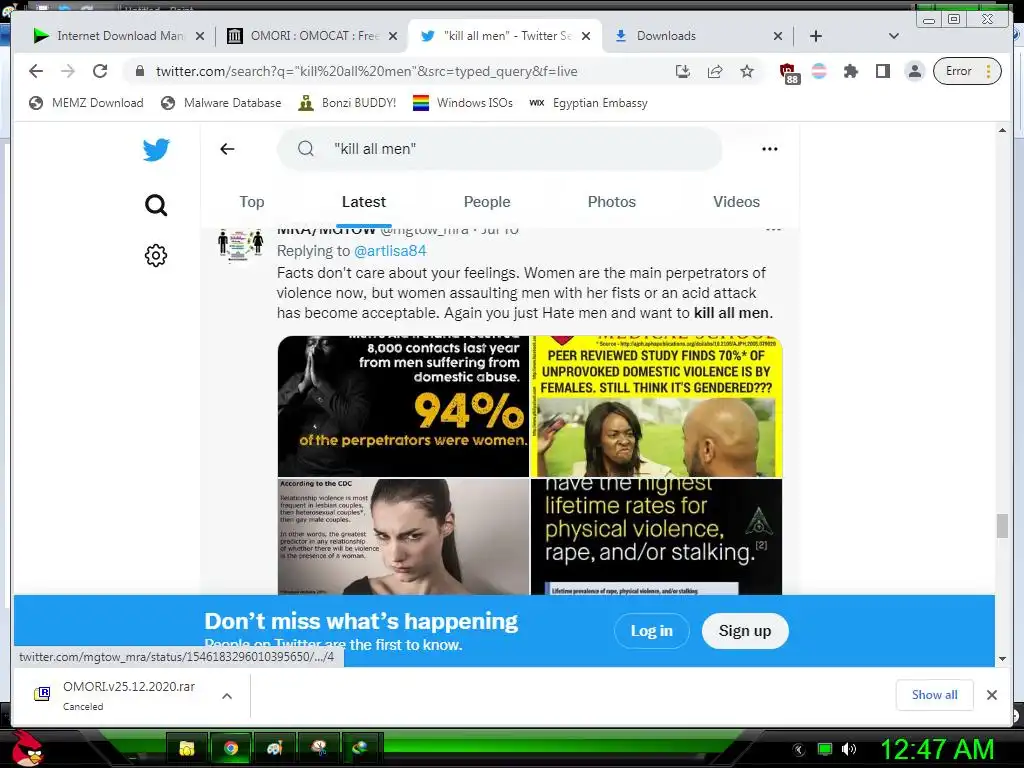The height and width of the screenshot is (768, 1024).
Task: Click the volume speaker tray icon
Action: [x=849, y=749]
